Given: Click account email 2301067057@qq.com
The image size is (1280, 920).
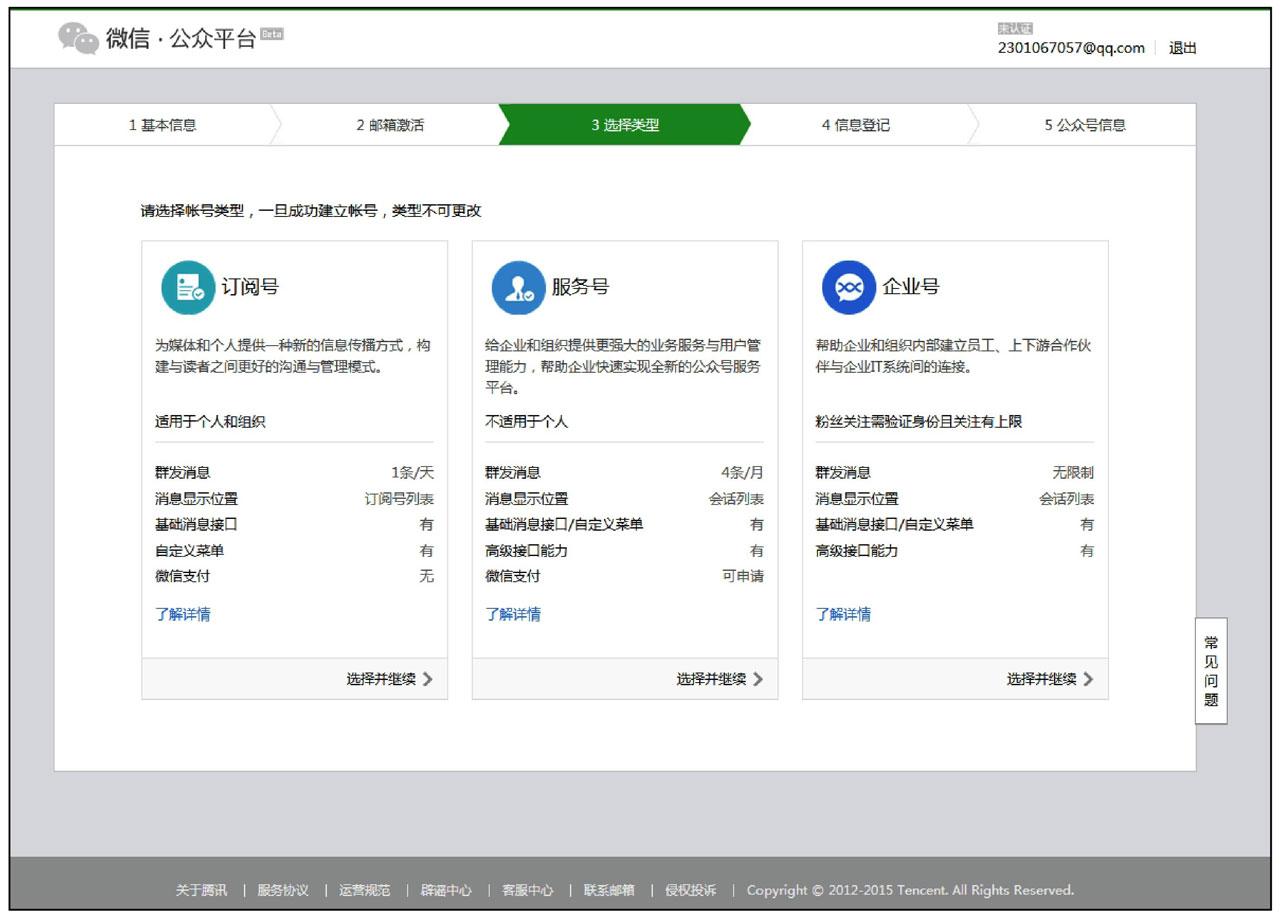Looking at the screenshot, I should point(1071,48).
